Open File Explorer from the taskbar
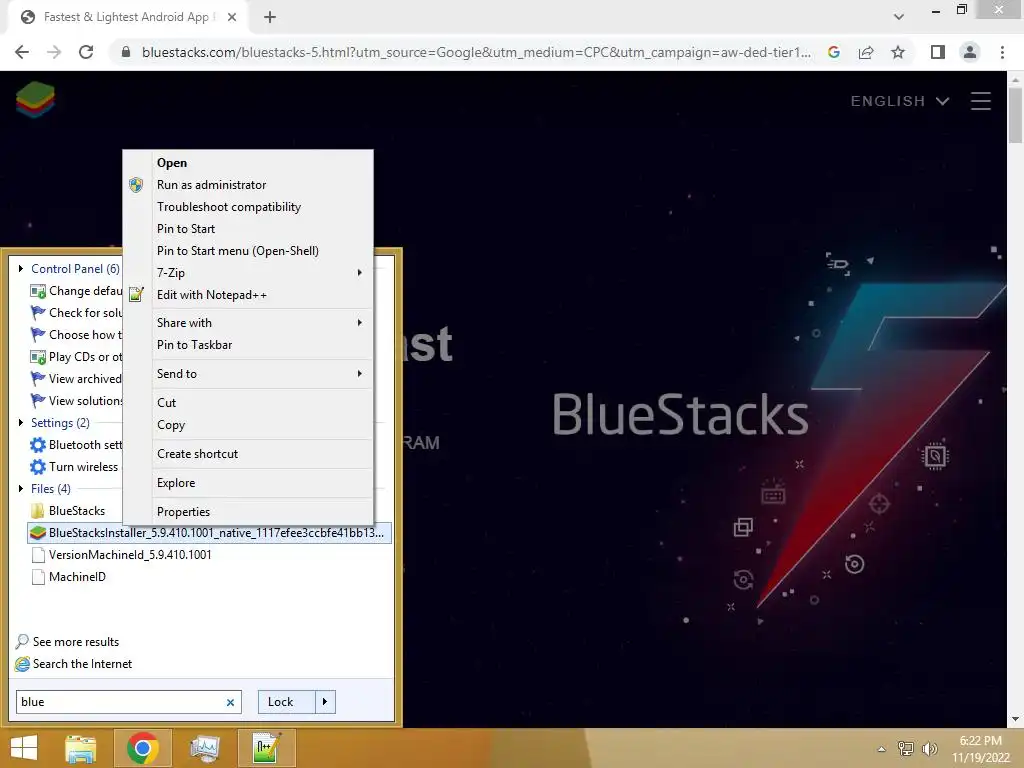The width and height of the screenshot is (1024, 768). coord(81,748)
